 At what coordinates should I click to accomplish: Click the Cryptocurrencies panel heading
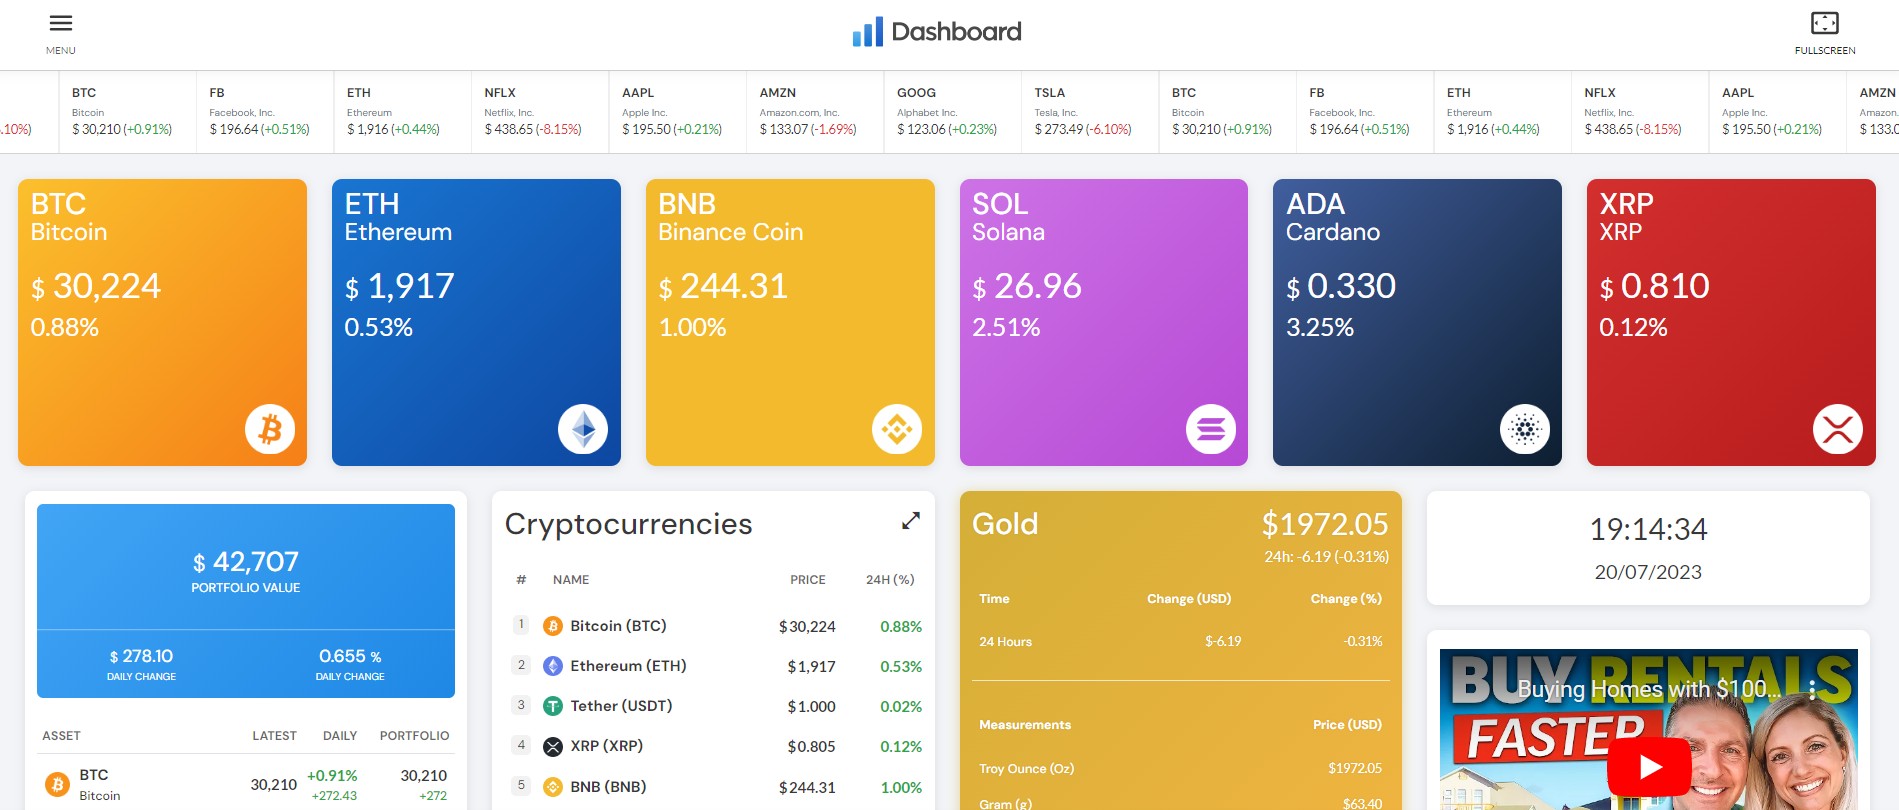pos(628,524)
